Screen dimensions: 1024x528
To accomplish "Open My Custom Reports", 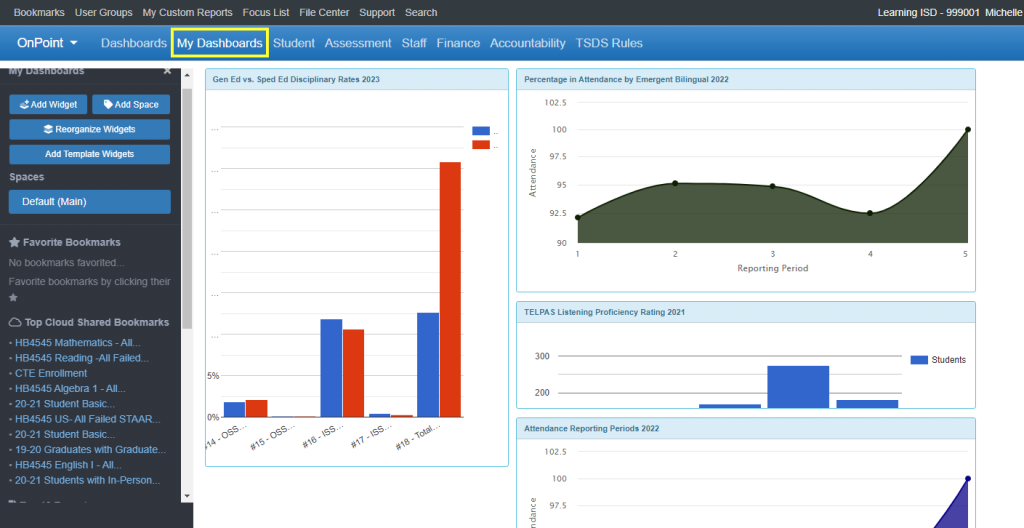I will [187, 12].
